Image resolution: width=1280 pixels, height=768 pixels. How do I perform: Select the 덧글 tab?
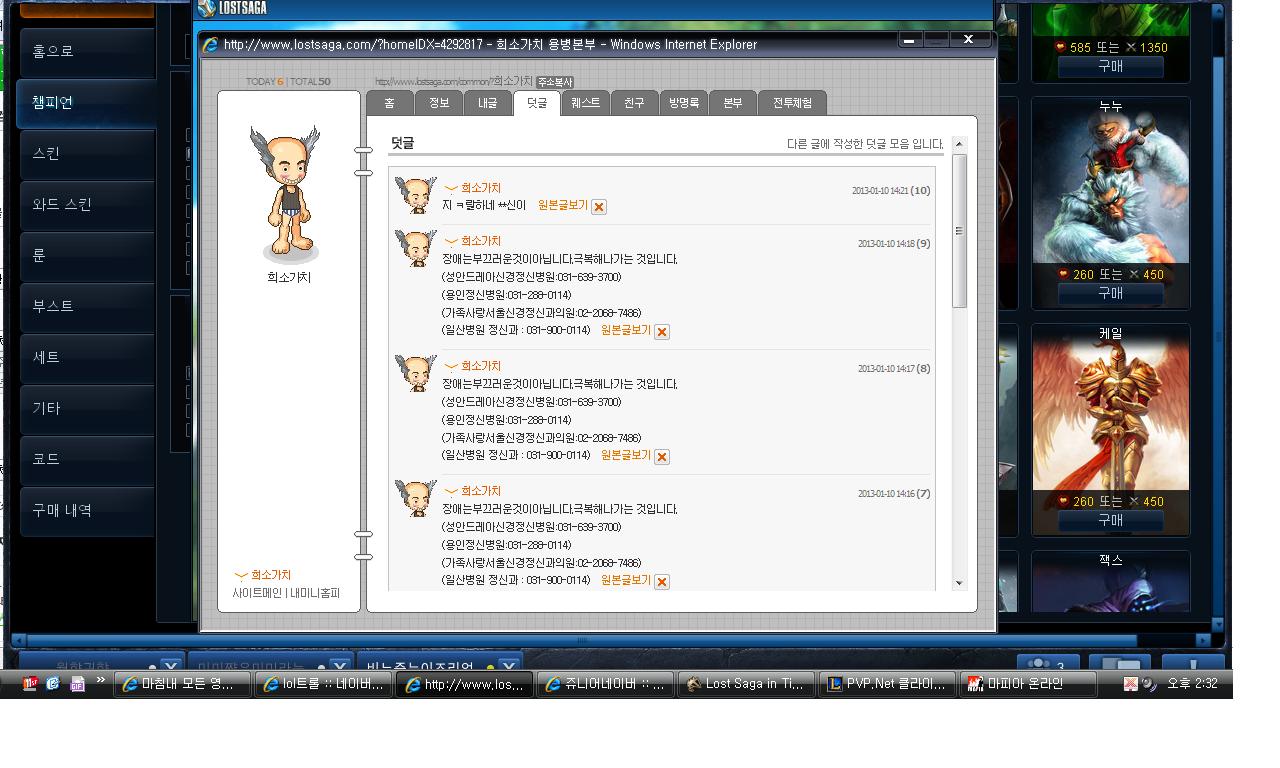point(537,103)
